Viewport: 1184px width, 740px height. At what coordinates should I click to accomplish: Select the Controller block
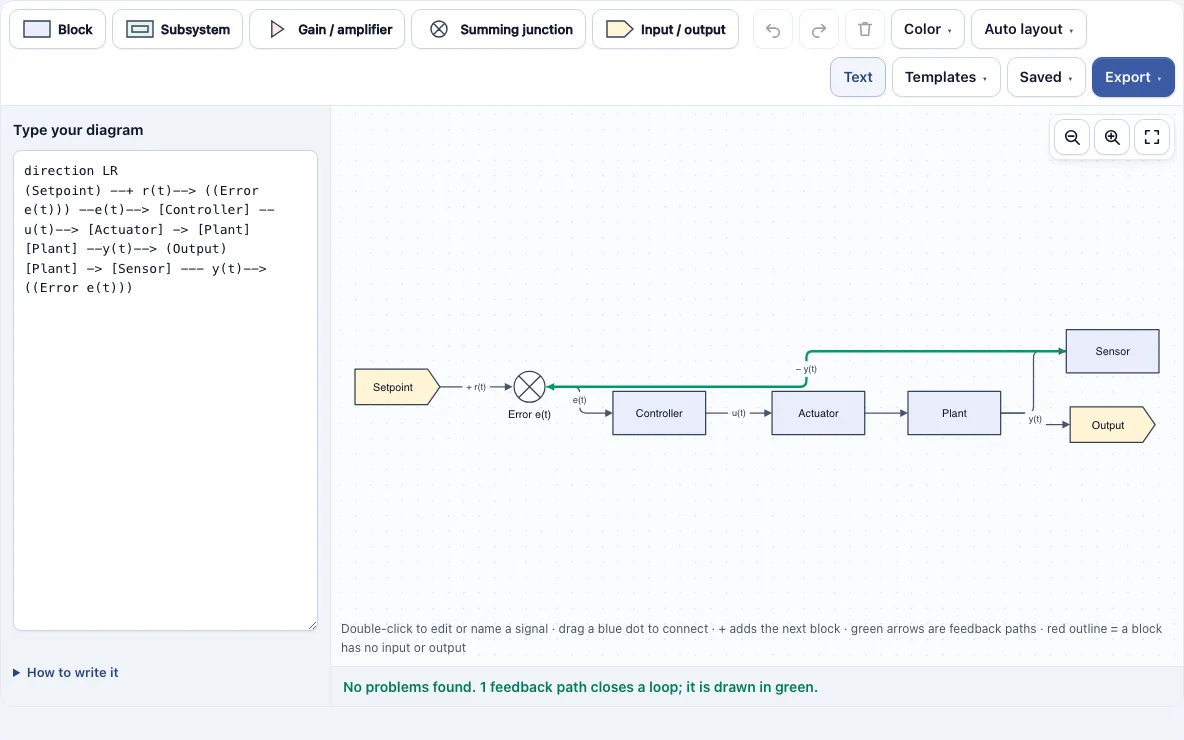(658, 413)
